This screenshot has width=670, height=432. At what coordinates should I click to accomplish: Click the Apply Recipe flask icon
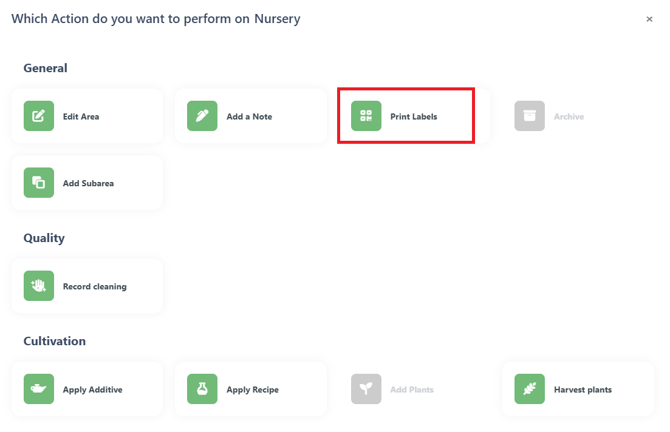pos(202,389)
